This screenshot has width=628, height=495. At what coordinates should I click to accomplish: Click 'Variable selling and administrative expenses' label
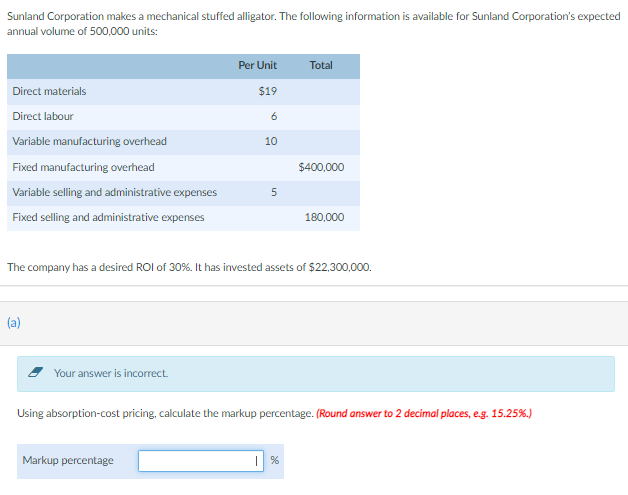coord(115,192)
